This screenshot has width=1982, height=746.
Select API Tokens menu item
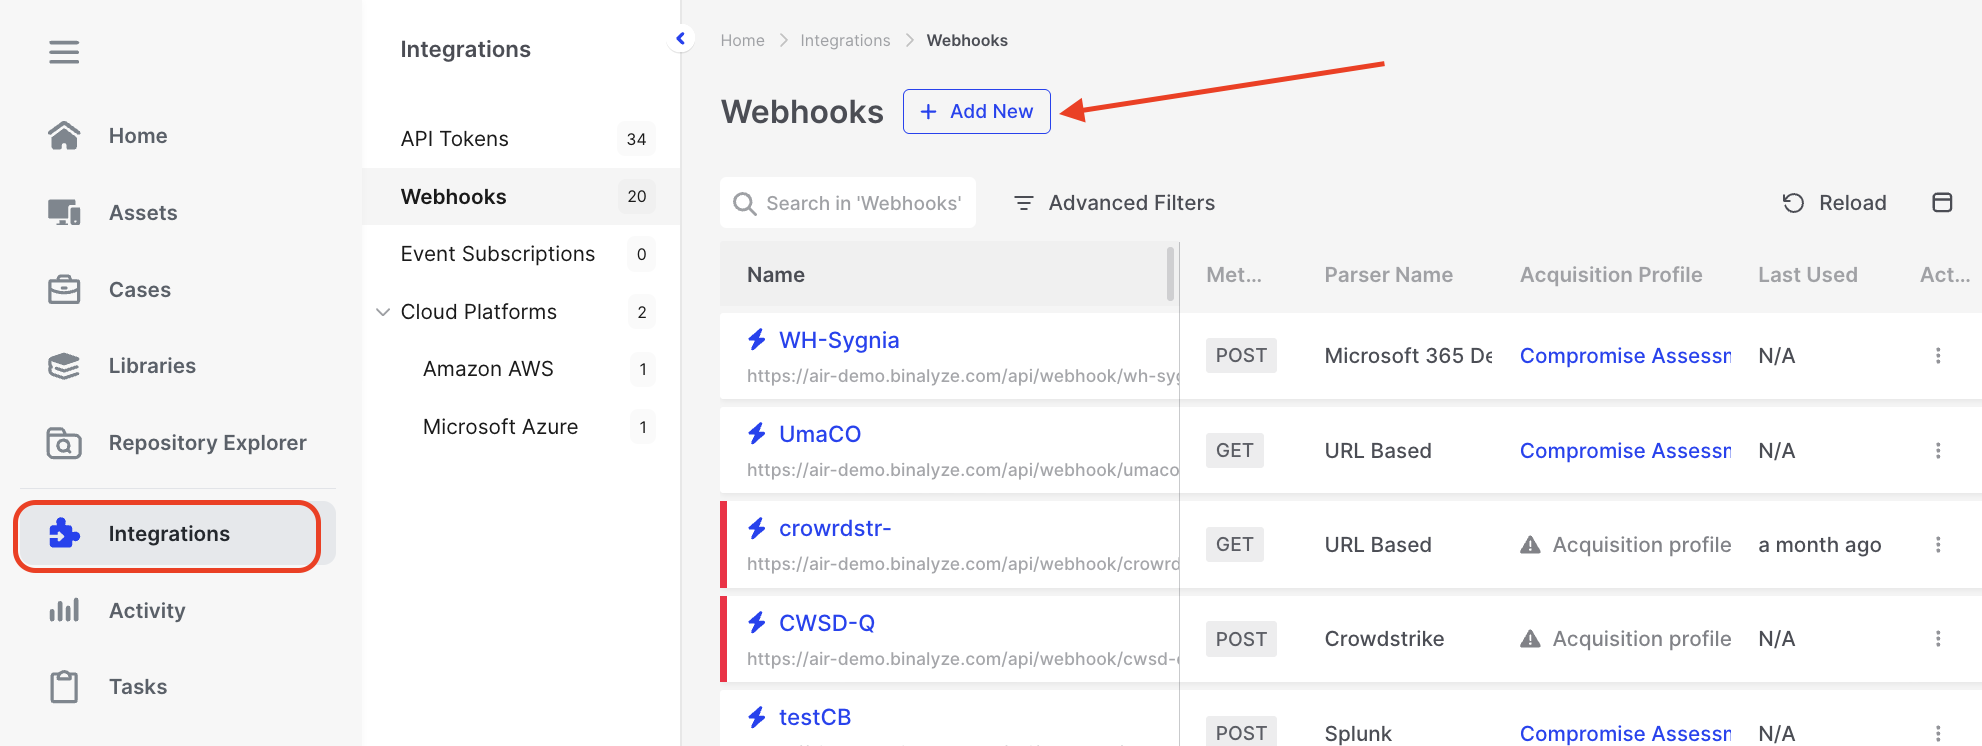[455, 139]
